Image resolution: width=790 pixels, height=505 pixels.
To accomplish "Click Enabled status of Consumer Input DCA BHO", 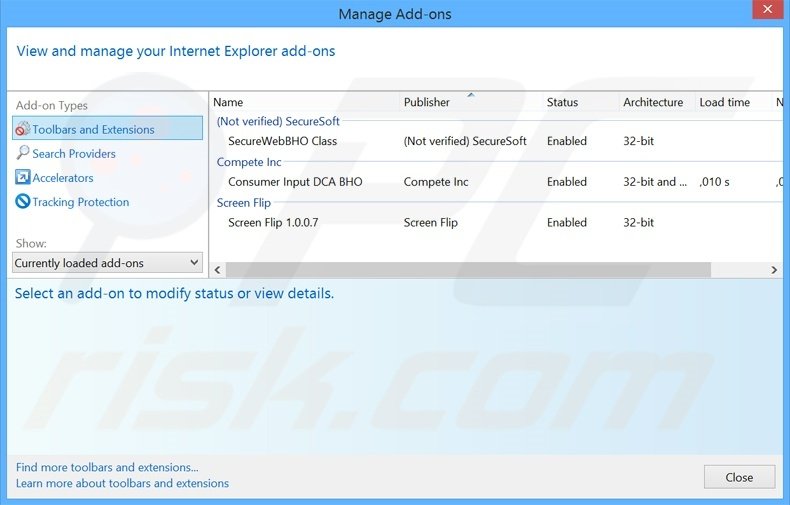I will tap(567, 182).
